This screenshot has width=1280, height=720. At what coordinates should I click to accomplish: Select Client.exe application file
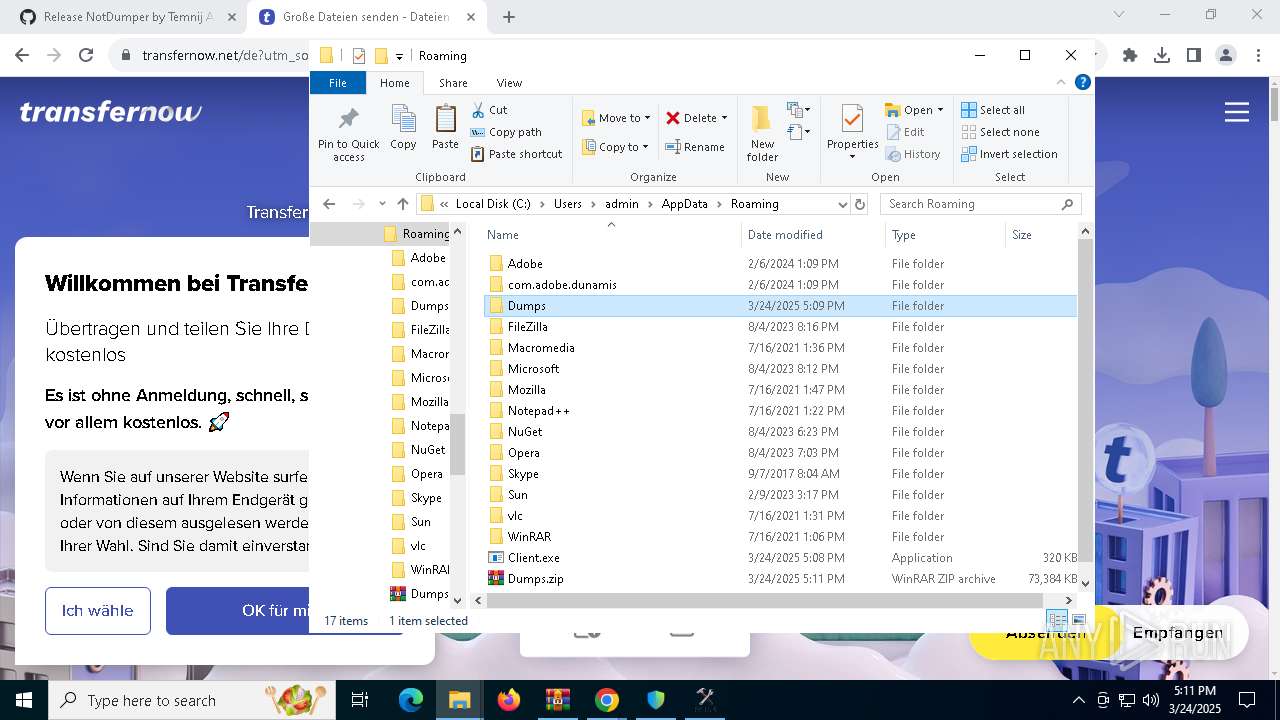(533, 558)
